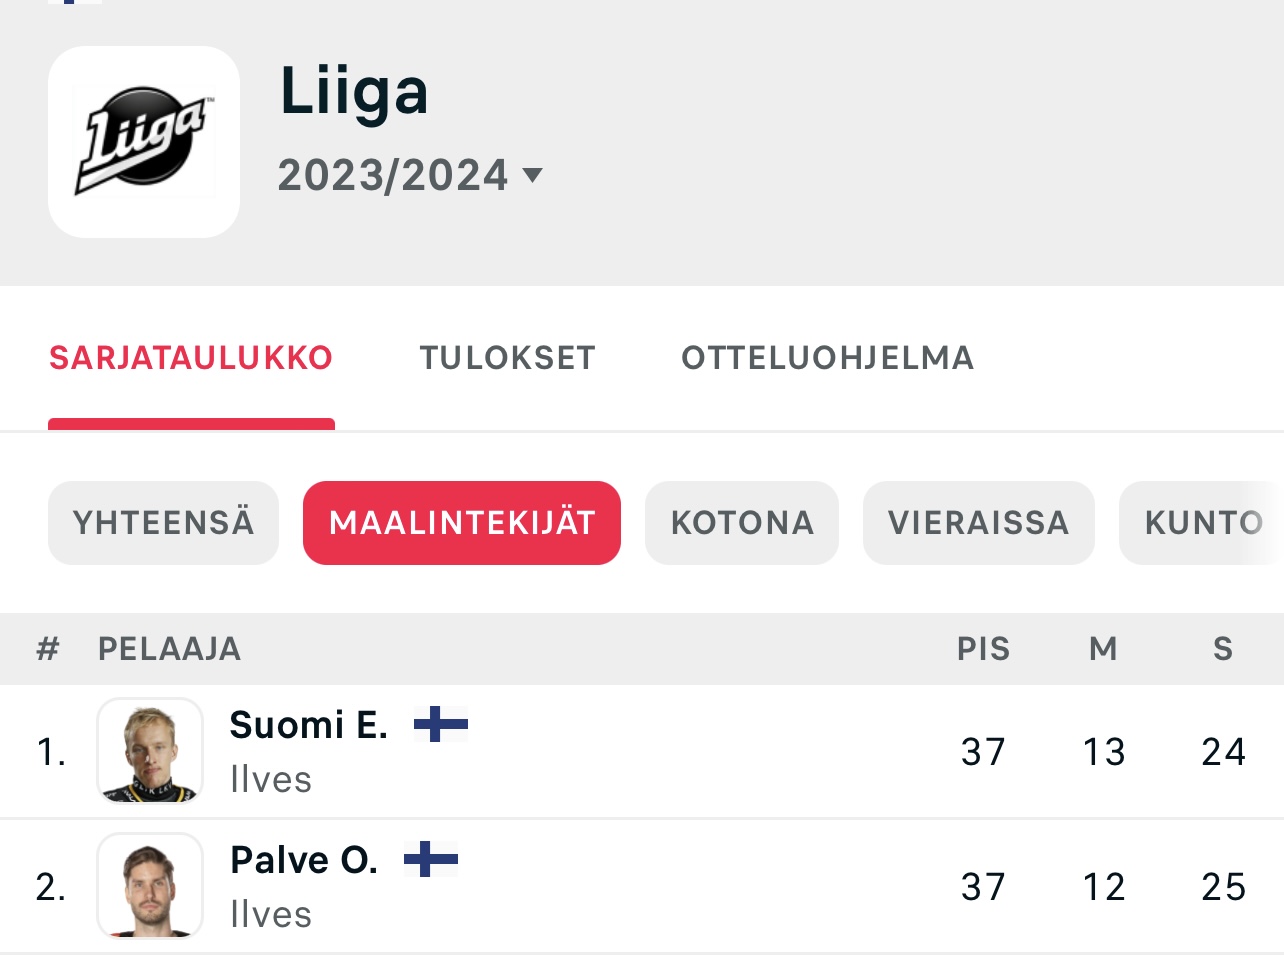Screen dimensions: 1284x964
Task: Open Palve O. player name link
Action: [x=304, y=860]
